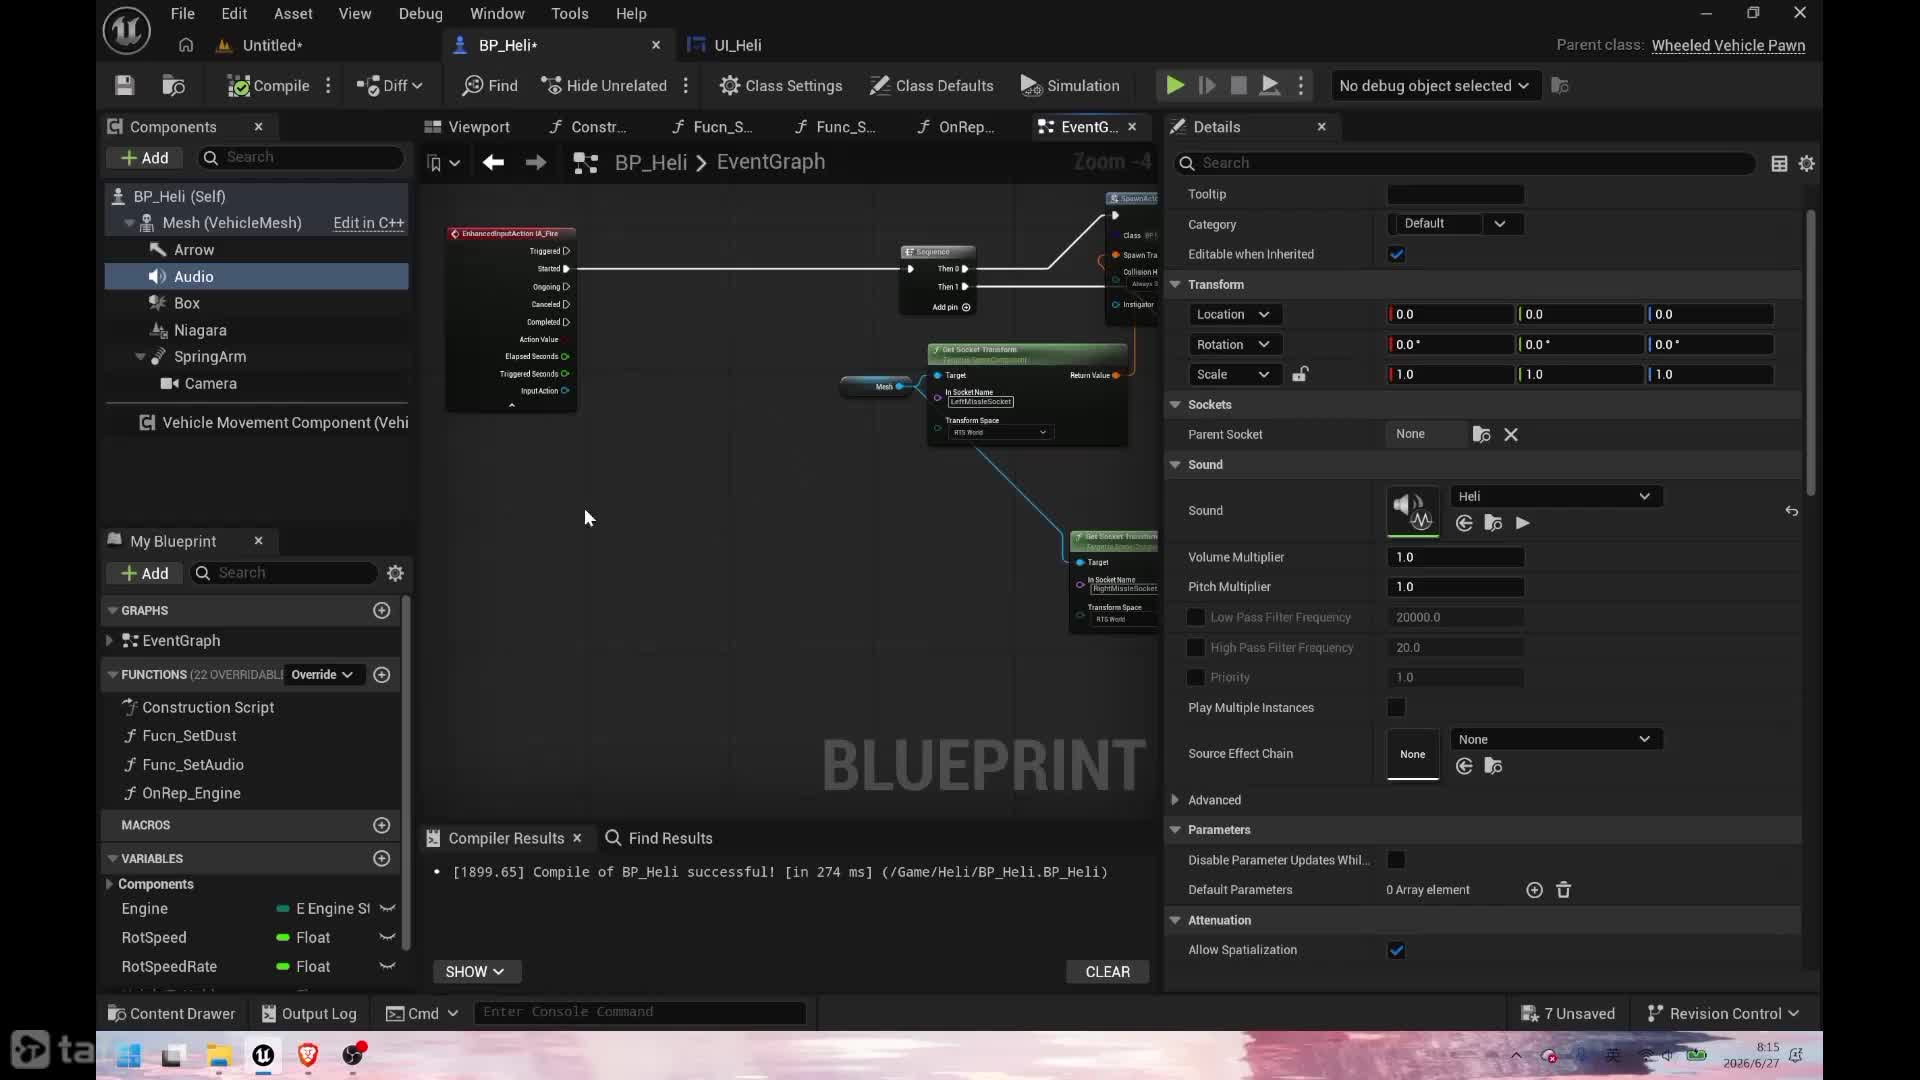Open Compile options three-dot menu
This screenshot has width=1920, height=1080.
click(328, 86)
